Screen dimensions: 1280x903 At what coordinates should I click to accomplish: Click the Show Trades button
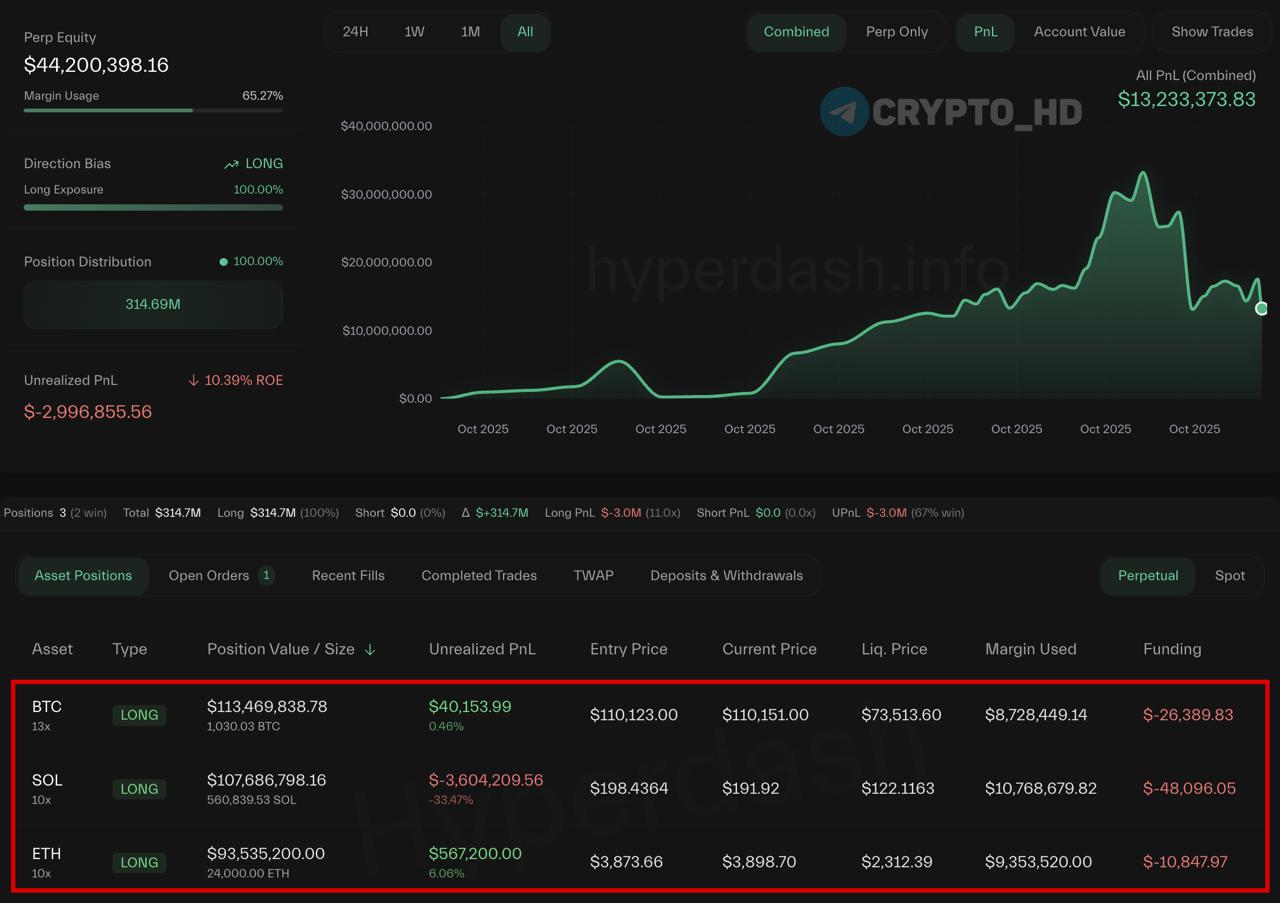(1211, 32)
